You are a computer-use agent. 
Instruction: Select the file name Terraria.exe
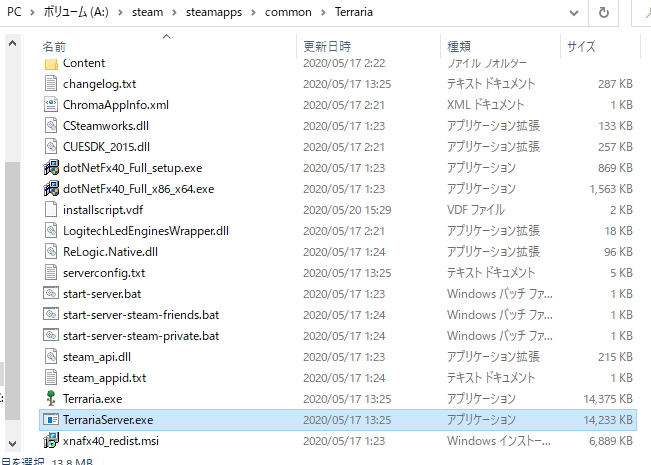(x=93, y=399)
